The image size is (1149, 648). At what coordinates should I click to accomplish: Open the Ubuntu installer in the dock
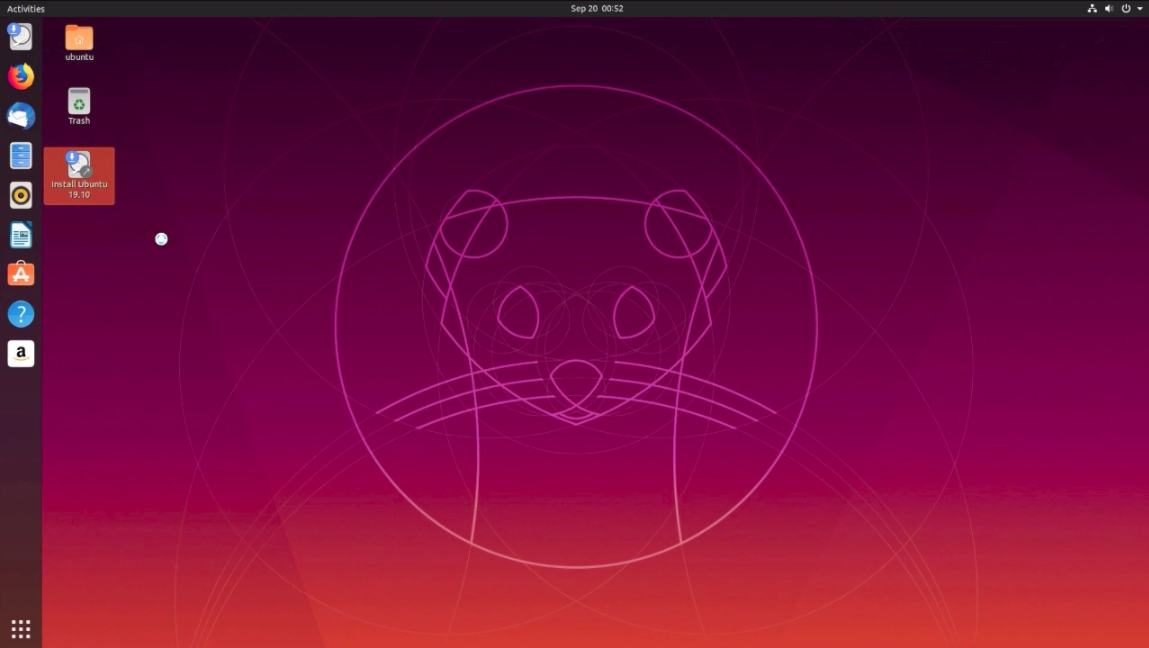[x=21, y=36]
